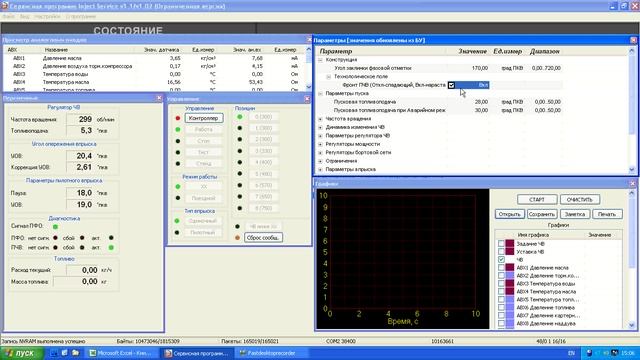Click the Открыть button in graphs panel
This screenshot has width=640, height=360.
[510, 214]
